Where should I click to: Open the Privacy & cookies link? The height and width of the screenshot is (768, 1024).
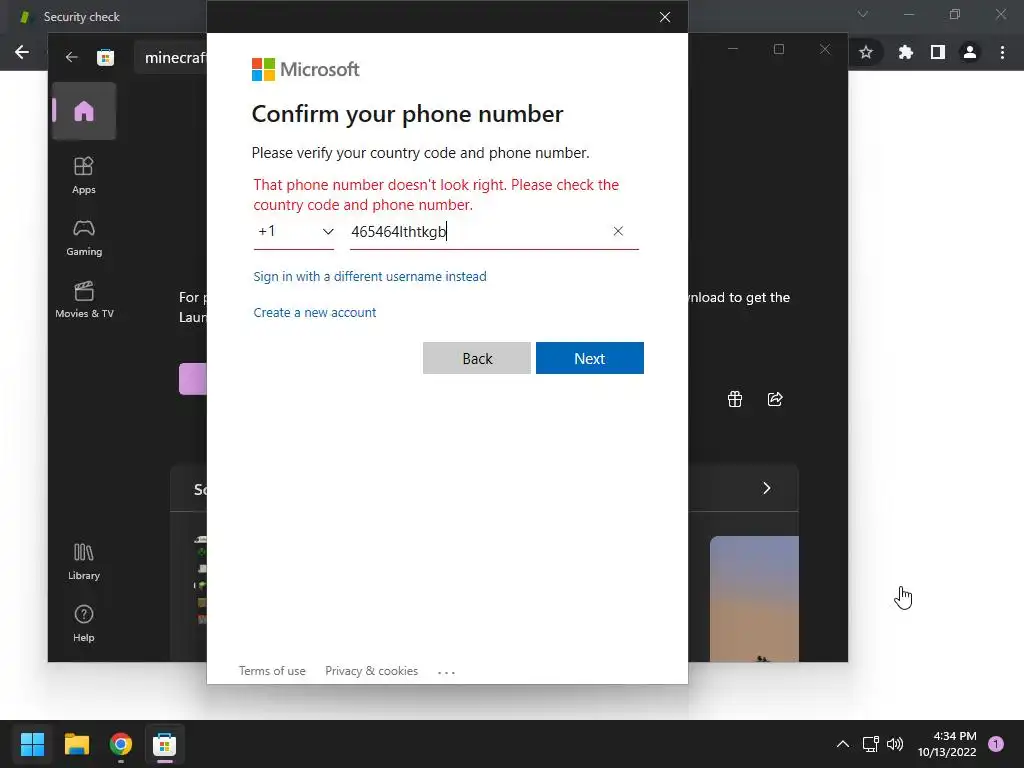coord(372,671)
